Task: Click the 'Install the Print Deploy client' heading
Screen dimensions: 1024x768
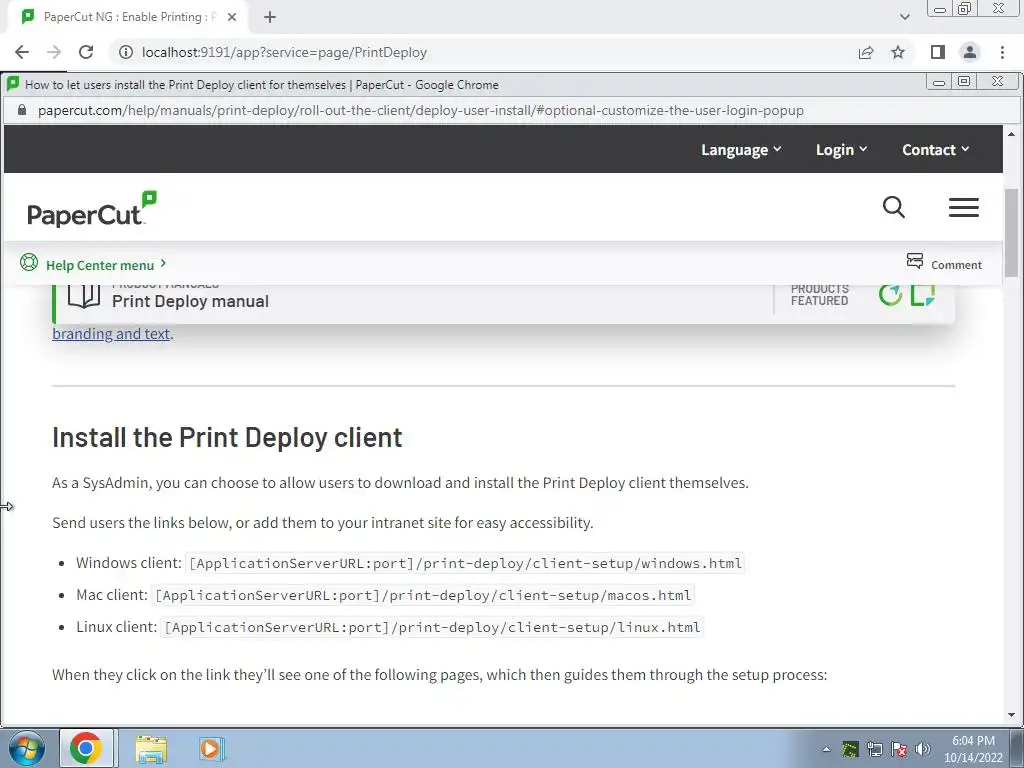Action: 227,438
